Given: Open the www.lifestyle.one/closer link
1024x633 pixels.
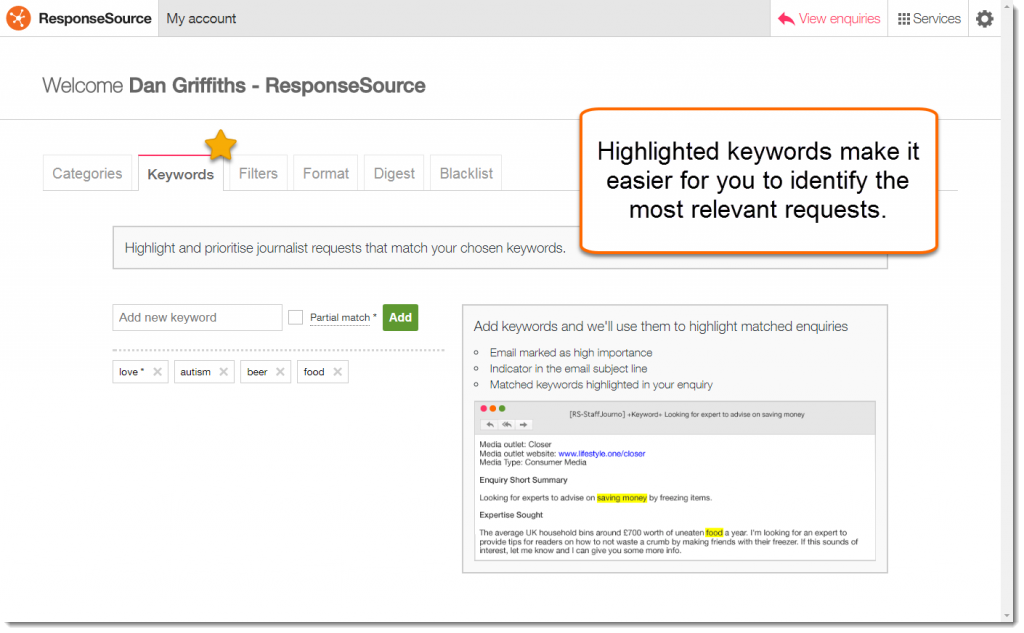Looking at the screenshot, I should [x=601, y=453].
